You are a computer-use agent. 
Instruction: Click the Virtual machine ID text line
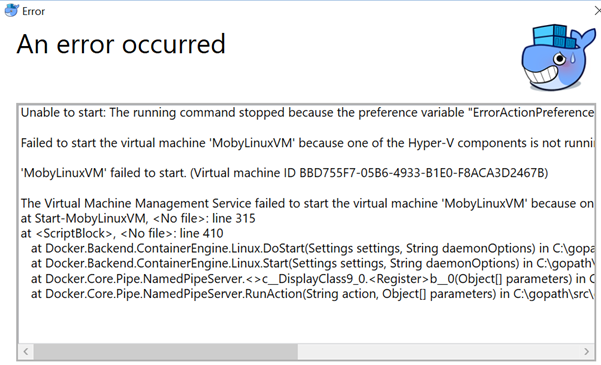[284, 173]
